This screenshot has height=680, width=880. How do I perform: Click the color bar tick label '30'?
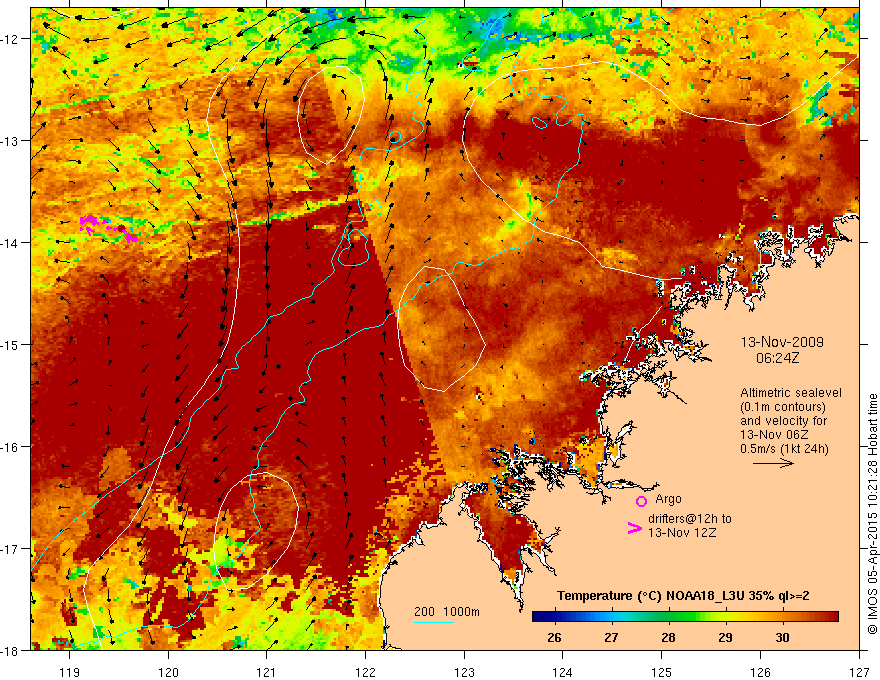coord(782,637)
